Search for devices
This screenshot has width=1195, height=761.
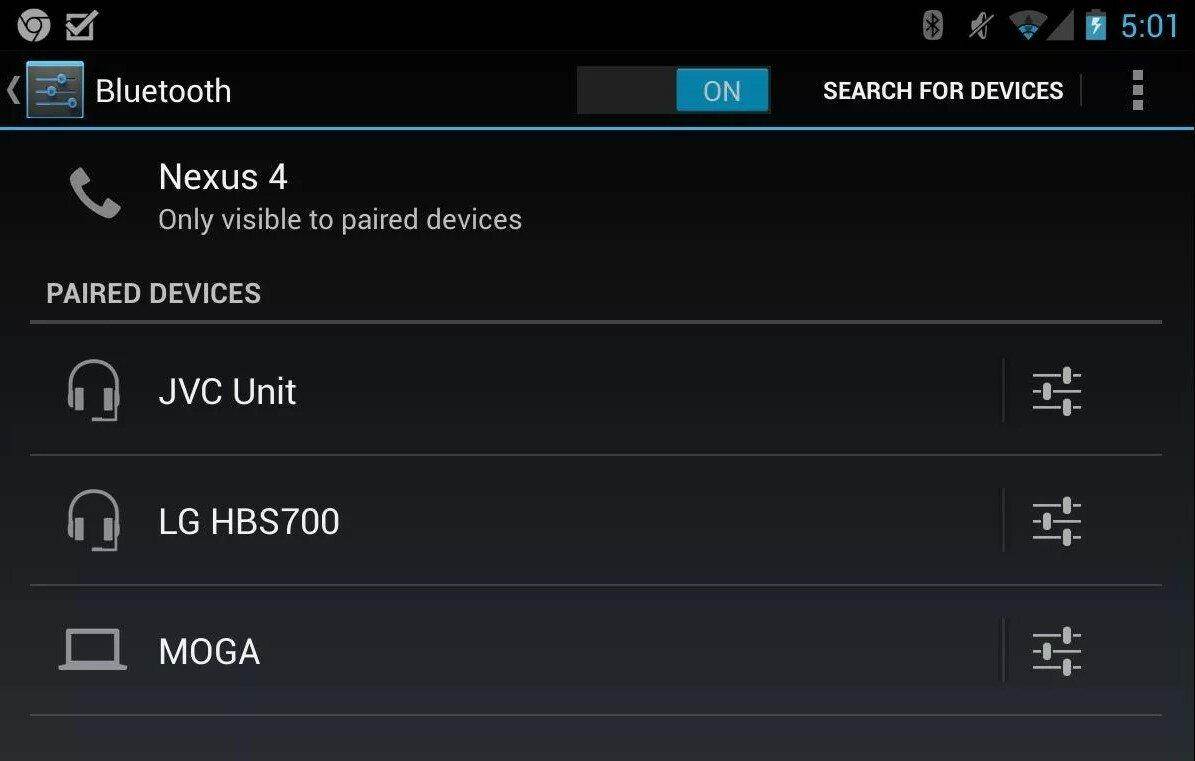click(x=942, y=91)
